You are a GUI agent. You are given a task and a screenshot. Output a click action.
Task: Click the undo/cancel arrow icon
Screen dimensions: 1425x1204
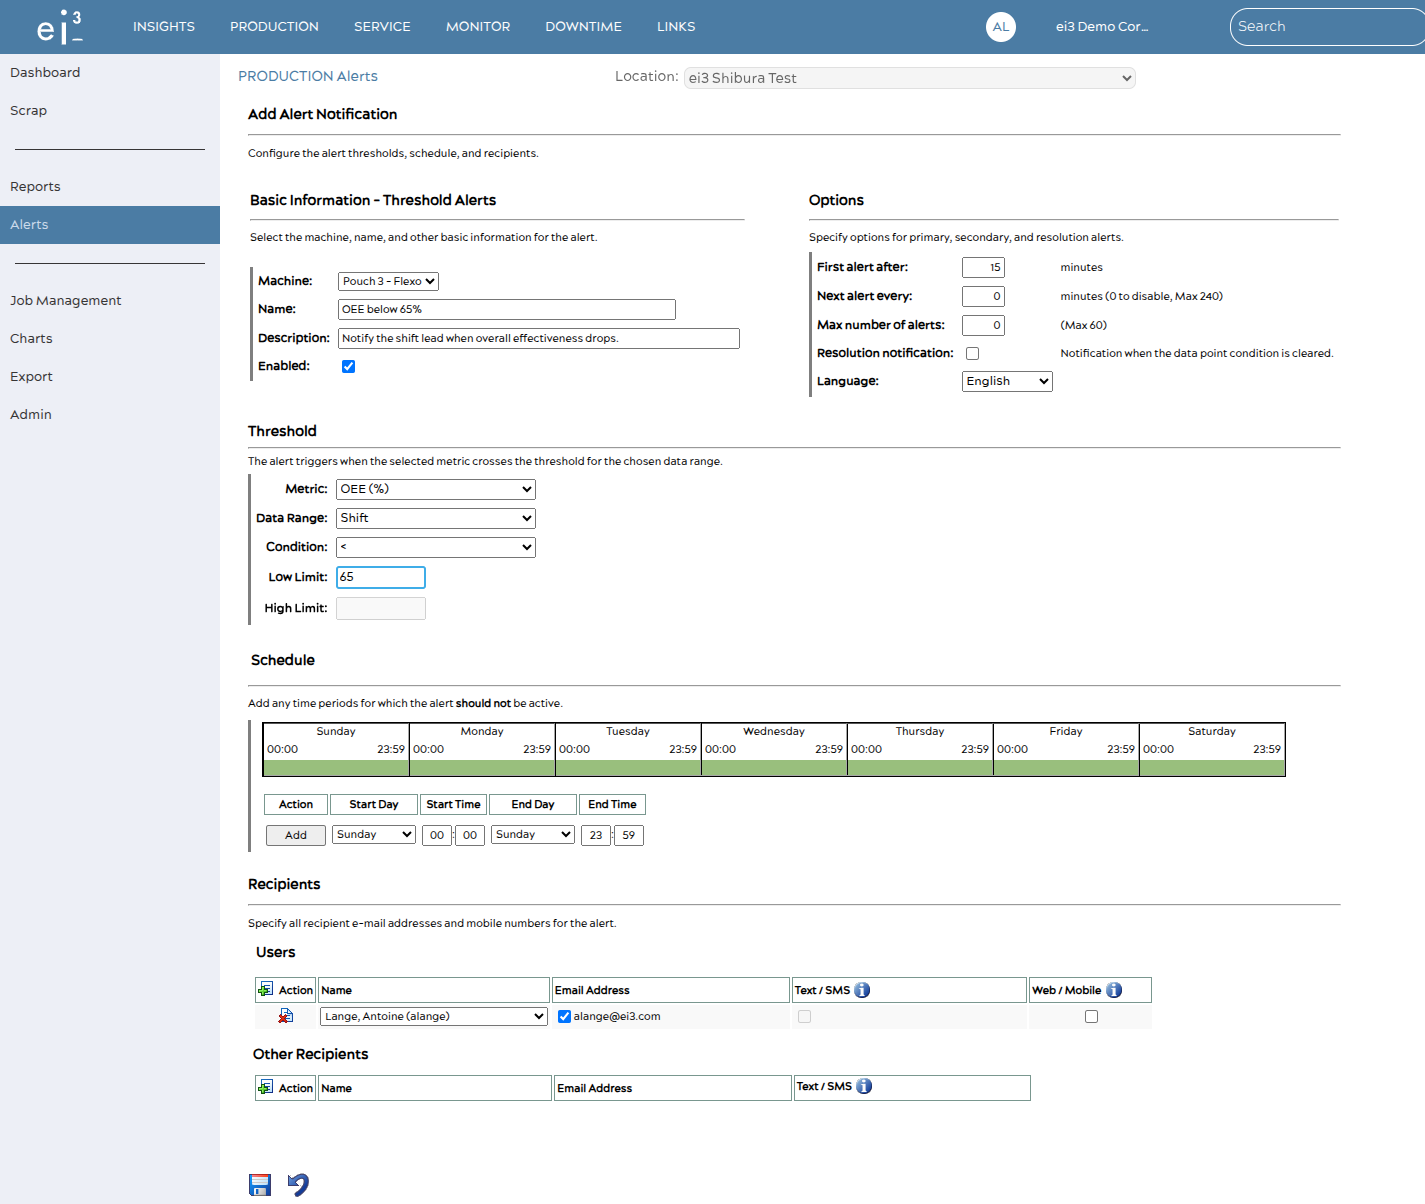(298, 1185)
